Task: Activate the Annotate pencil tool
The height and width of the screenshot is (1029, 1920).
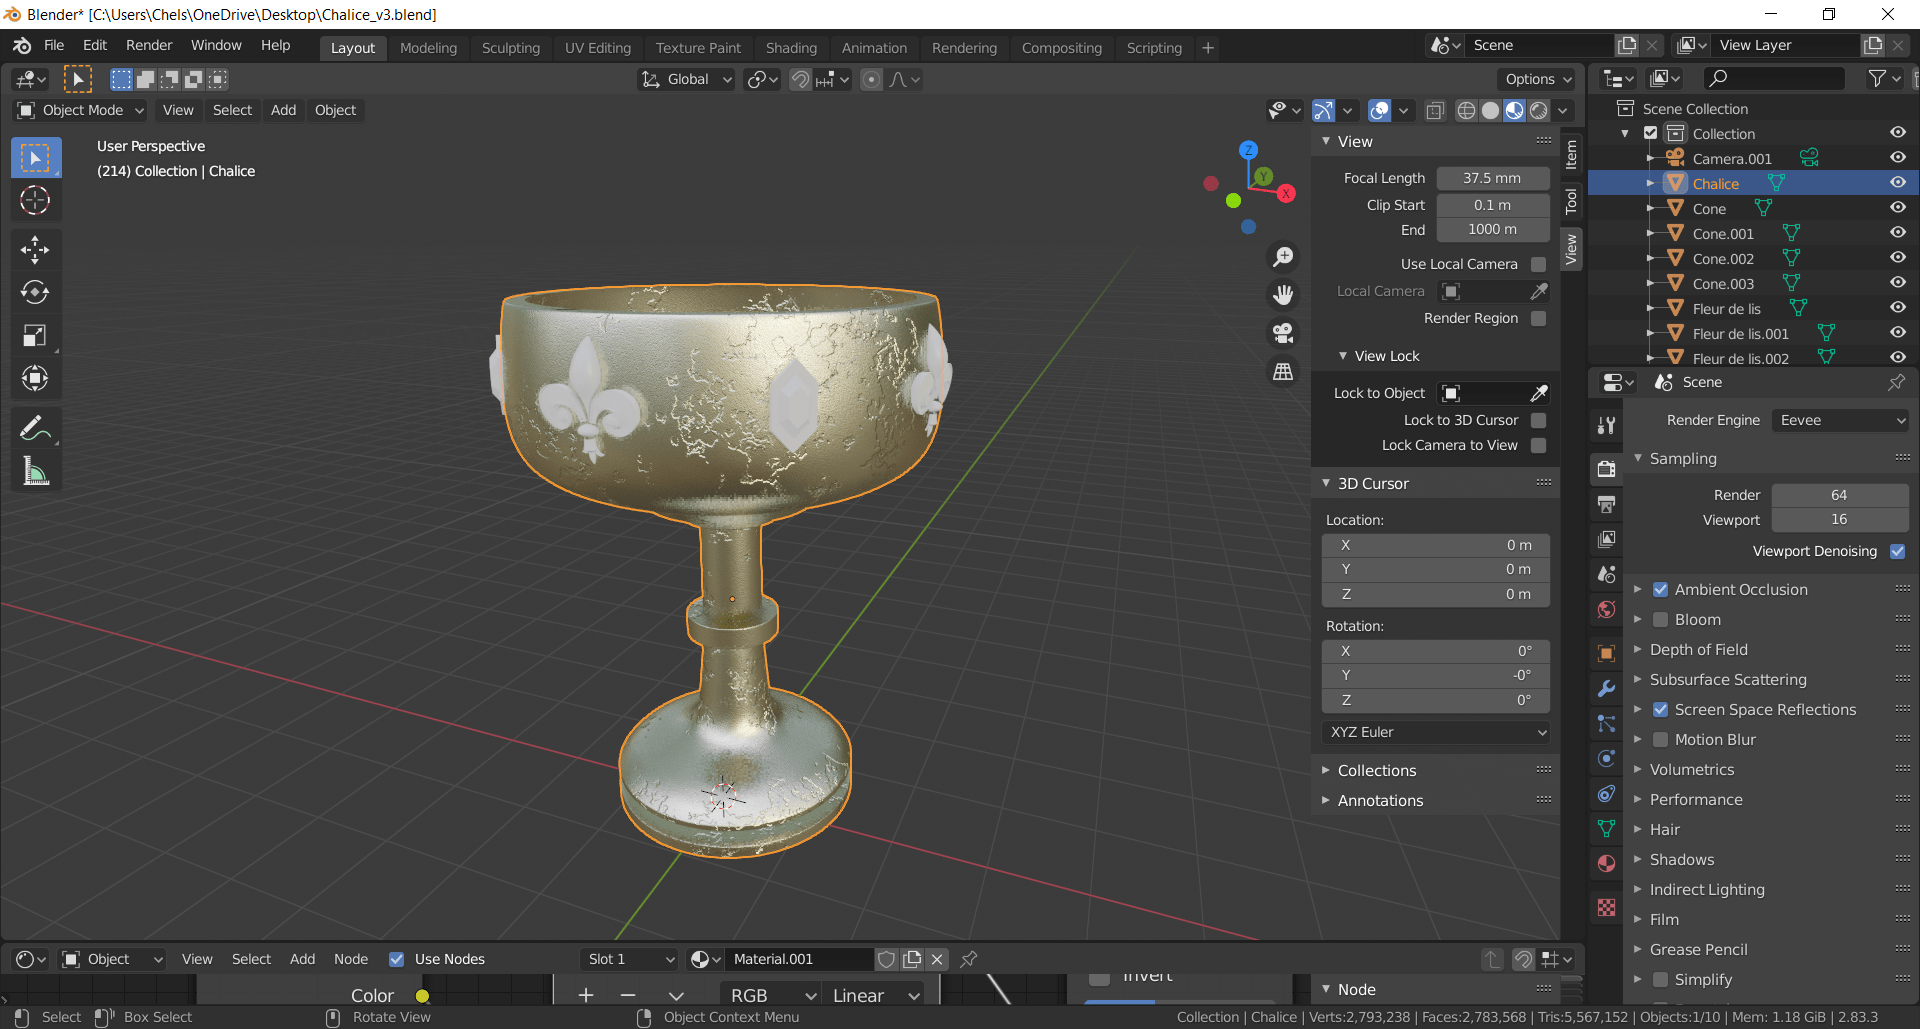Action: coord(35,429)
